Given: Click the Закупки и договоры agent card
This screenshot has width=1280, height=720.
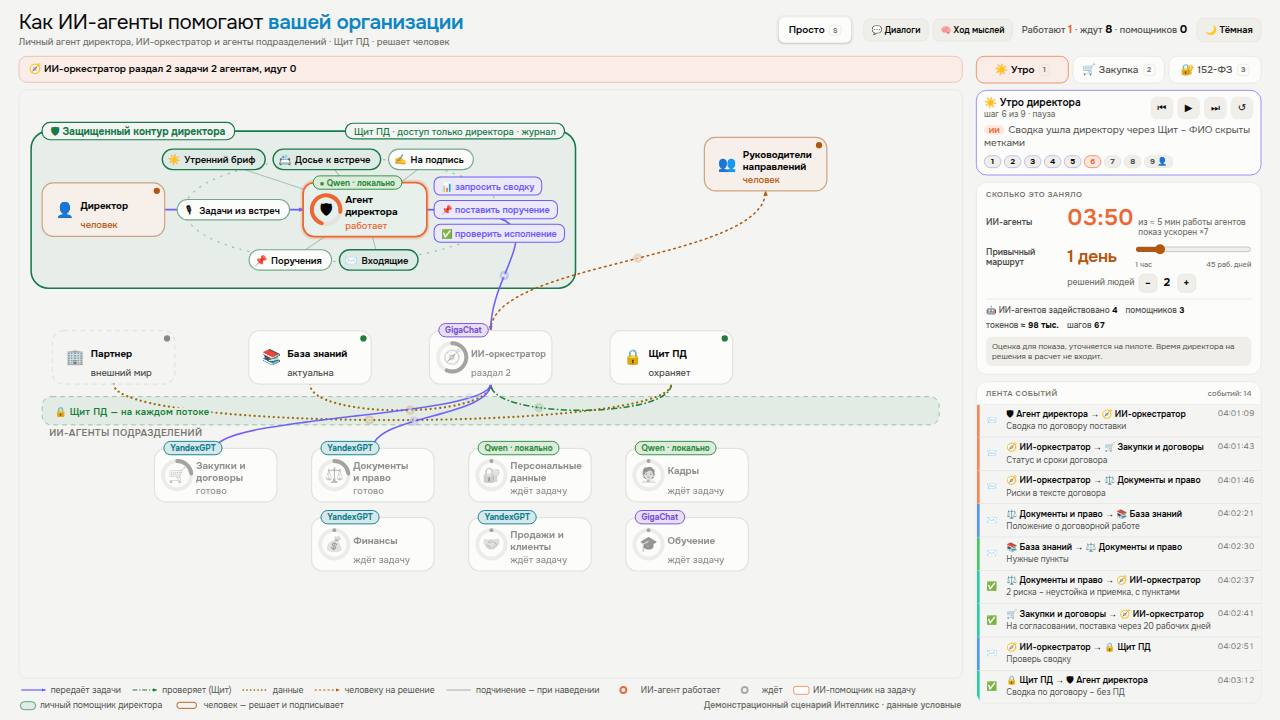Looking at the screenshot, I should 216,475.
